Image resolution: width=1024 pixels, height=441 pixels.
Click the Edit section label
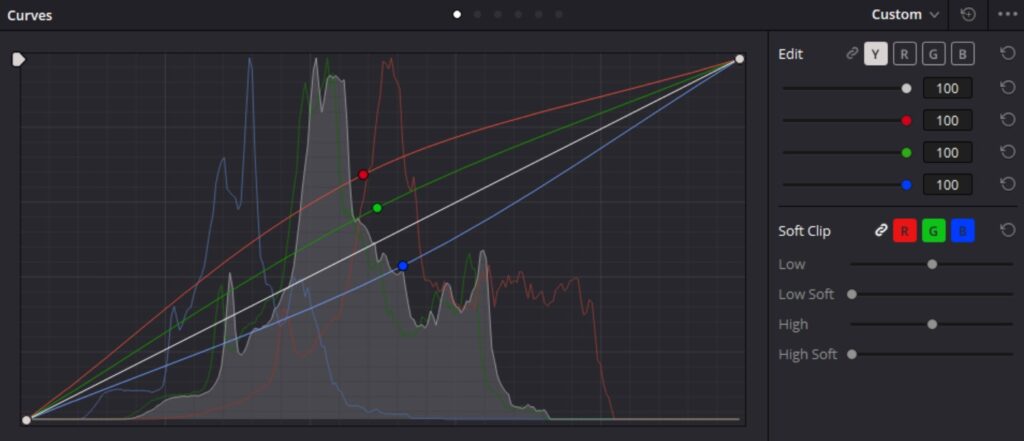pos(790,54)
